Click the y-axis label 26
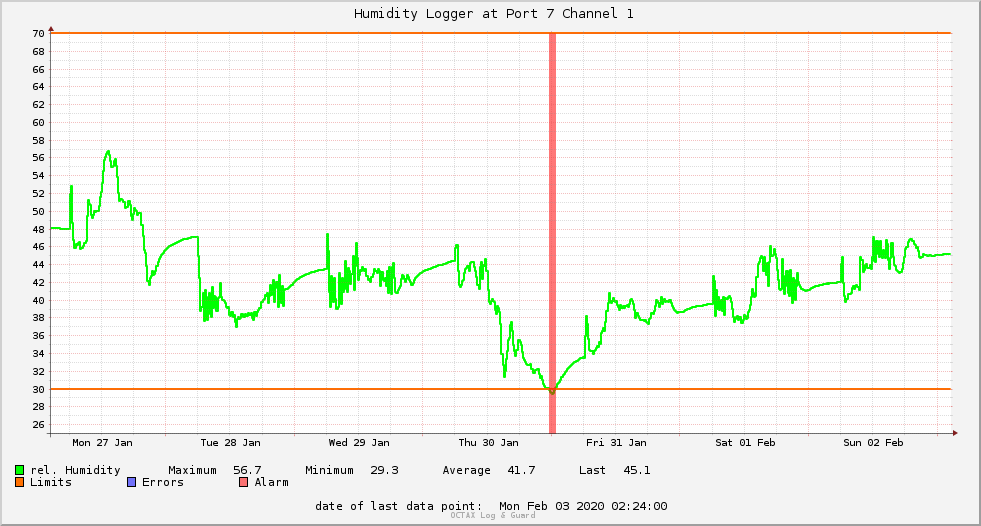The image size is (981, 526). tap(38, 425)
